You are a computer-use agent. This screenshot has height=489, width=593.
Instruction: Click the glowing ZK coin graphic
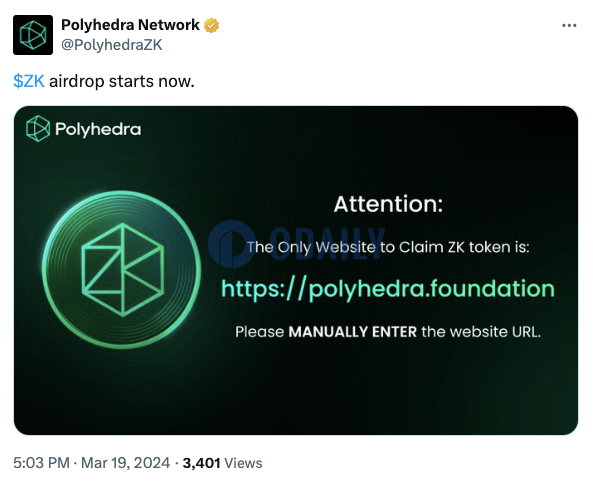click(121, 269)
